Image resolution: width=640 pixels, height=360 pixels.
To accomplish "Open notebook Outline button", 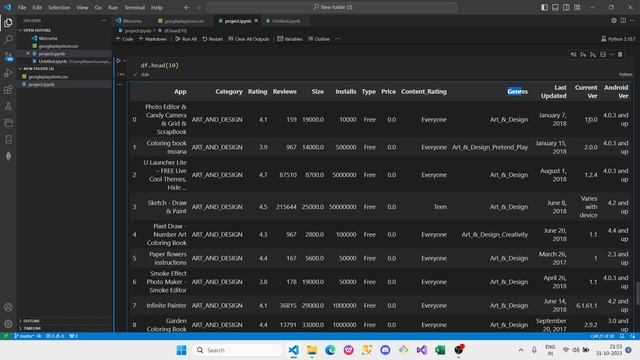I will [319, 39].
